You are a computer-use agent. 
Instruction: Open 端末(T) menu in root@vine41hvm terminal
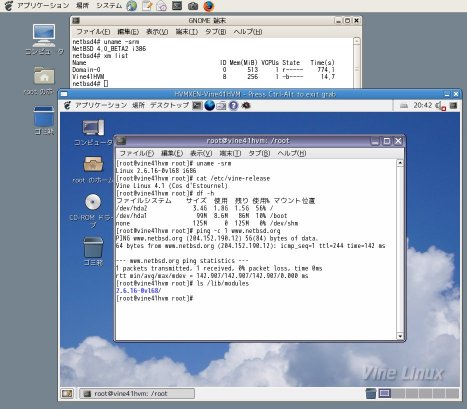pos(230,153)
